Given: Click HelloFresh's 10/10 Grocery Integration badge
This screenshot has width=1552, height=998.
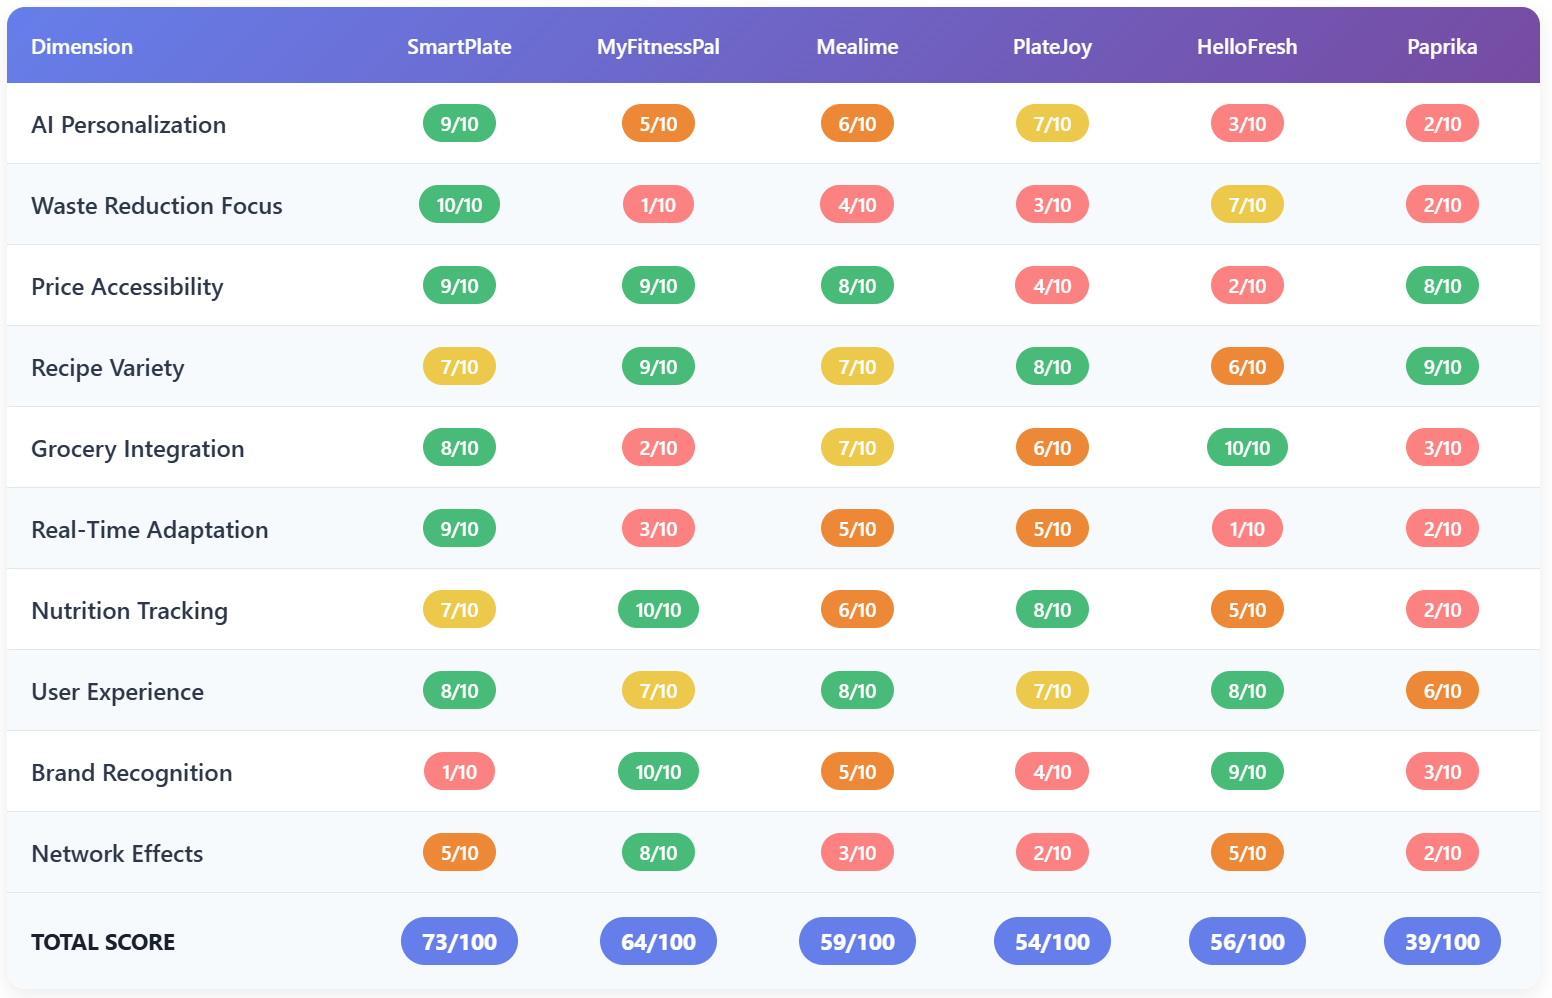Looking at the screenshot, I should [1247, 448].
